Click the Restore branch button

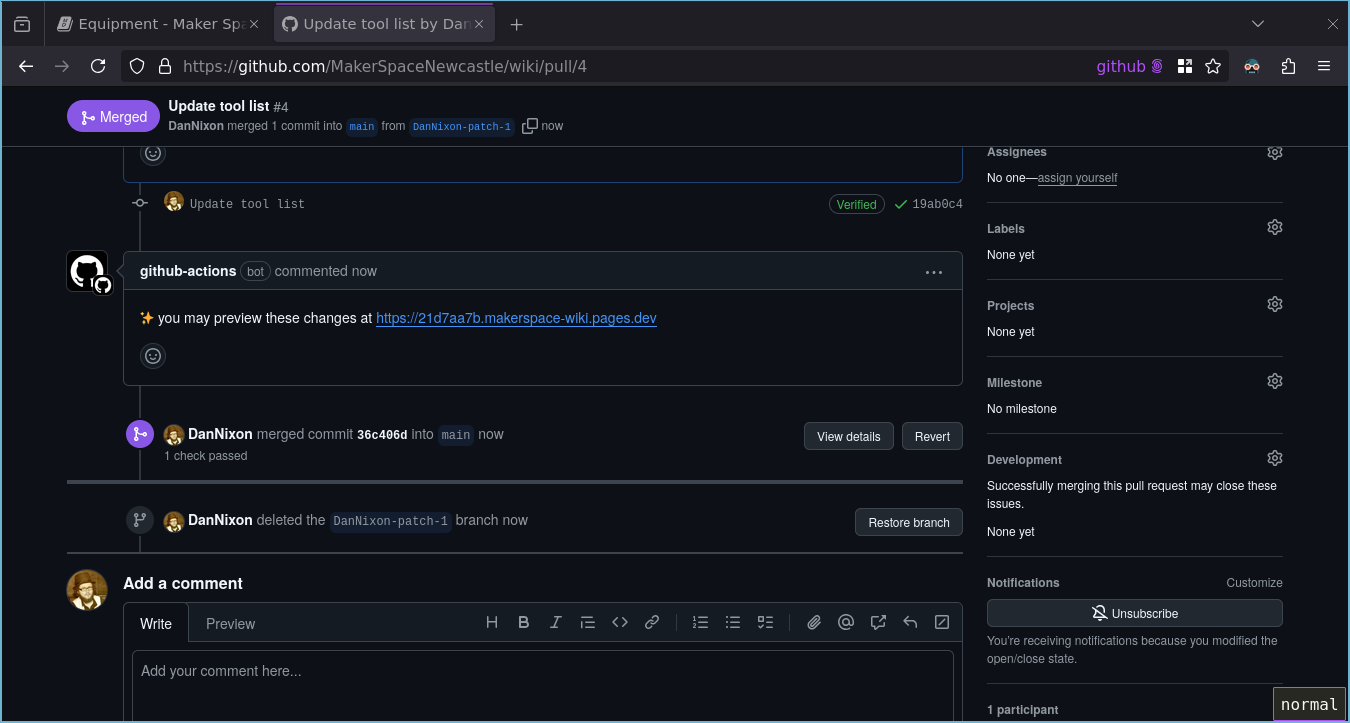908,521
